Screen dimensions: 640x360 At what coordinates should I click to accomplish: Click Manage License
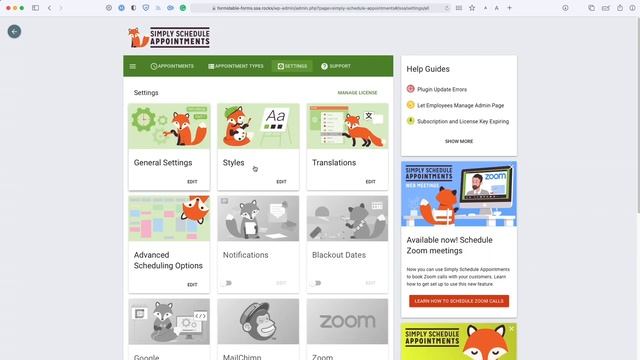pos(357,93)
